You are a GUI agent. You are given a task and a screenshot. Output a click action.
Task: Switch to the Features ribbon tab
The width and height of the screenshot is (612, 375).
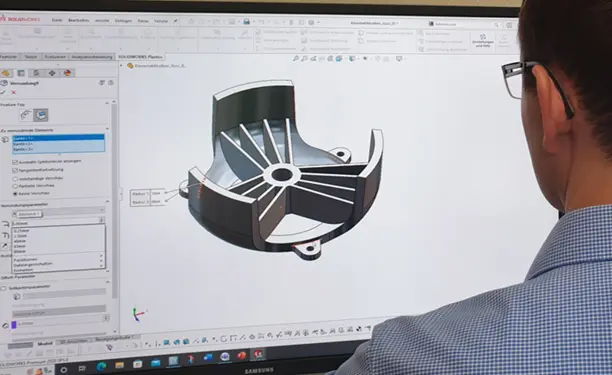tap(9, 57)
